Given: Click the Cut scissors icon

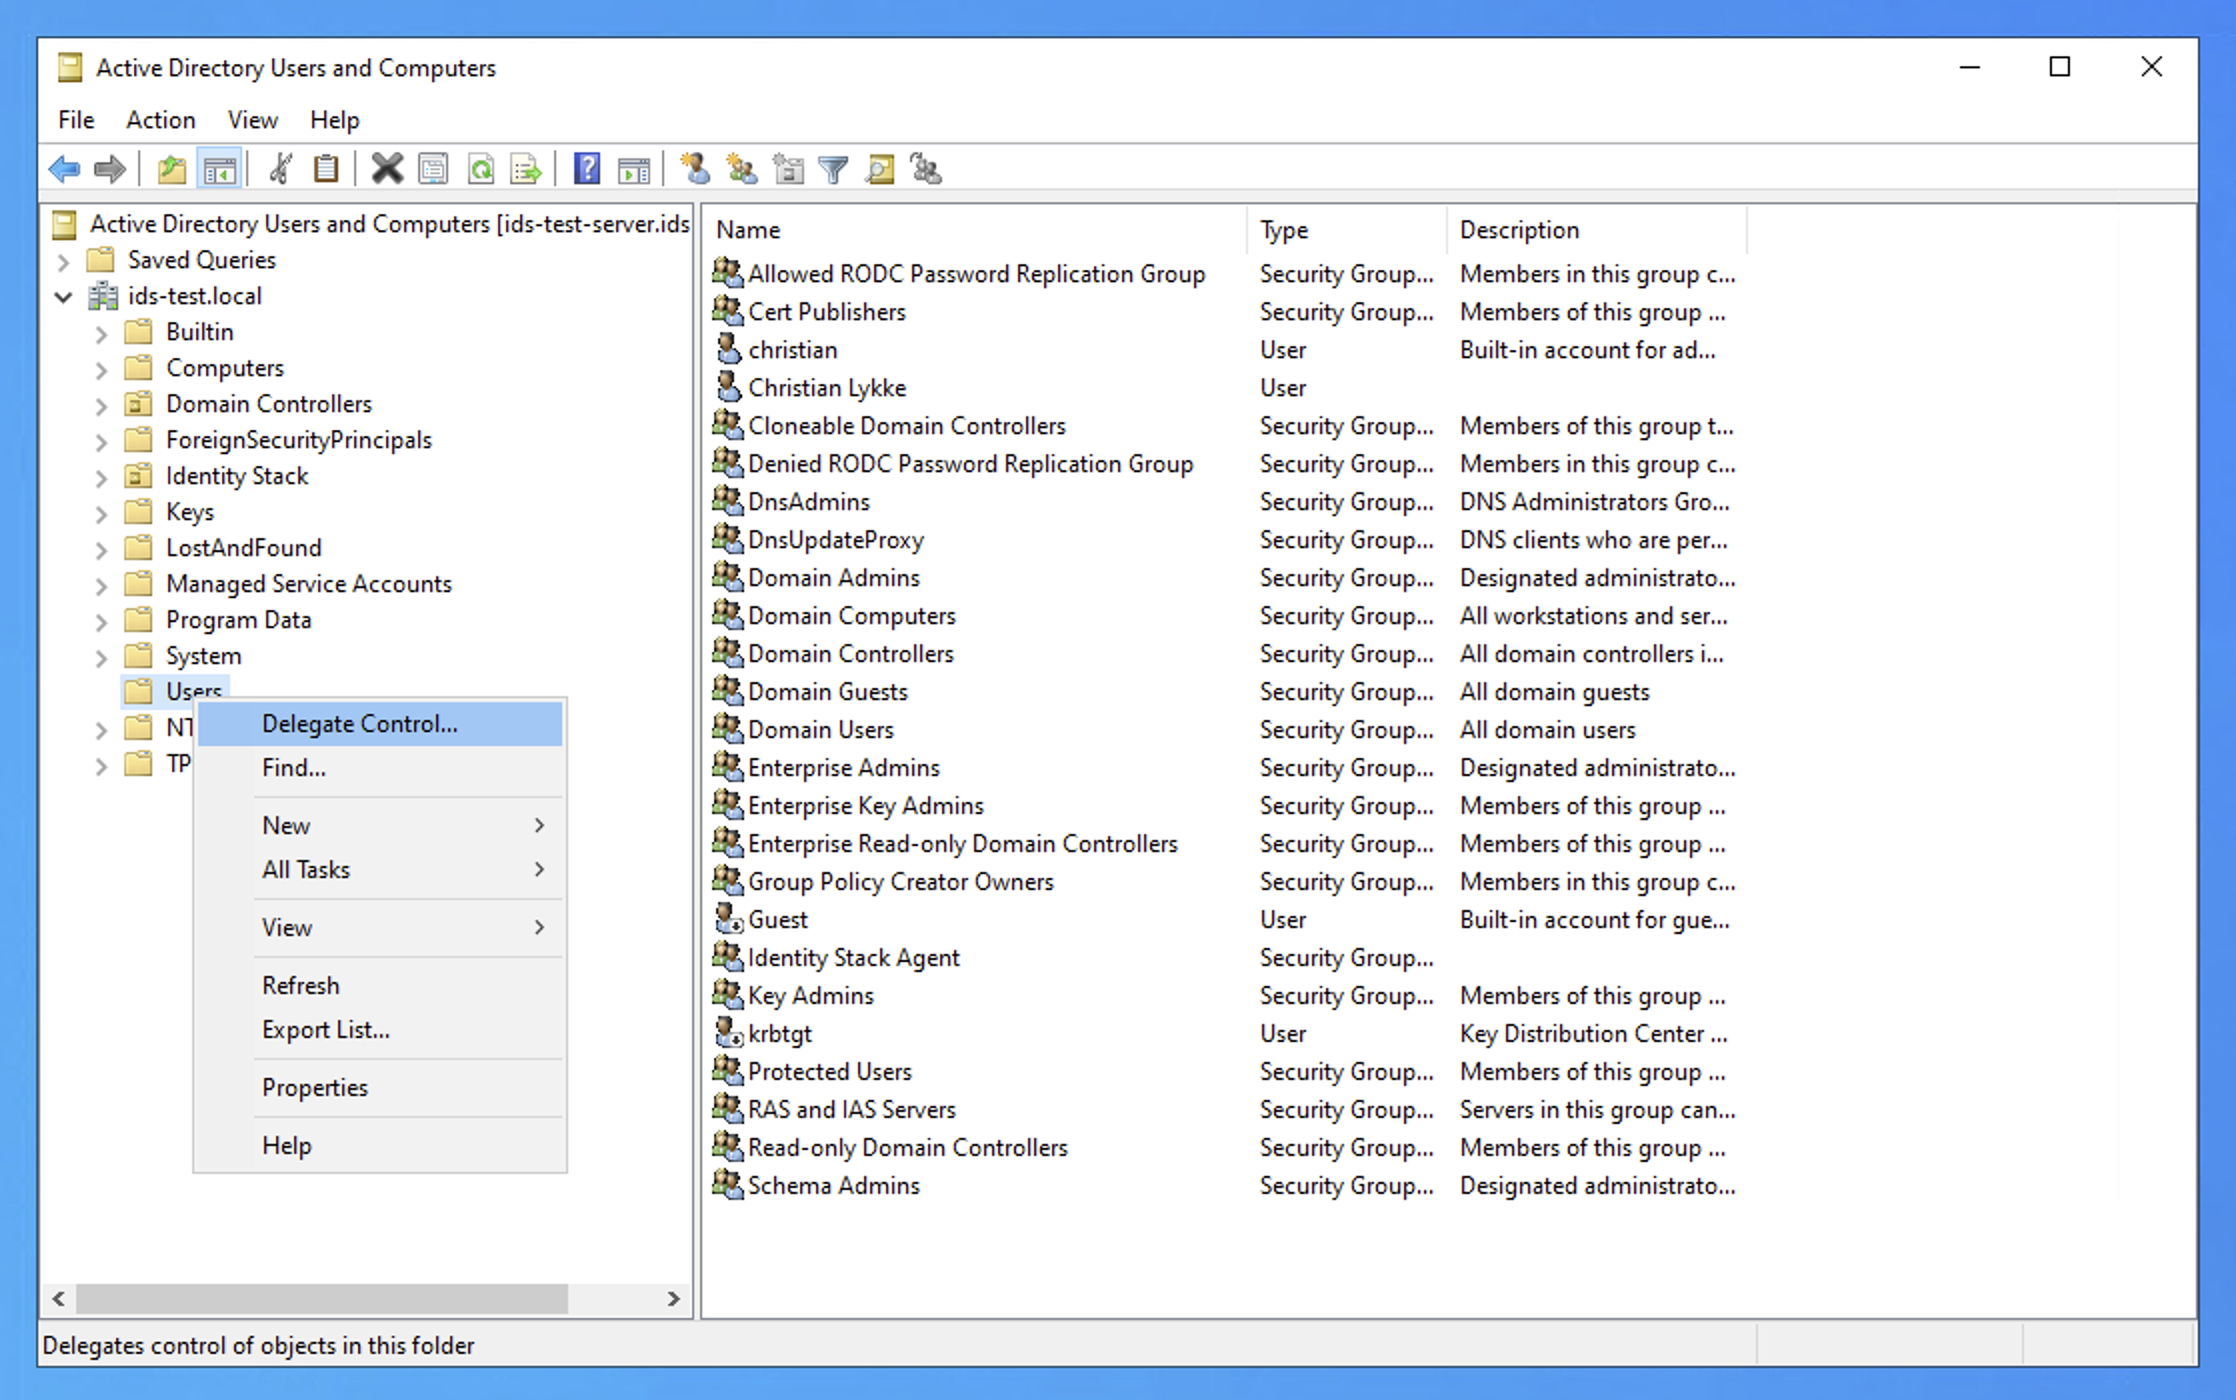Looking at the screenshot, I should (x=281, y=169).
